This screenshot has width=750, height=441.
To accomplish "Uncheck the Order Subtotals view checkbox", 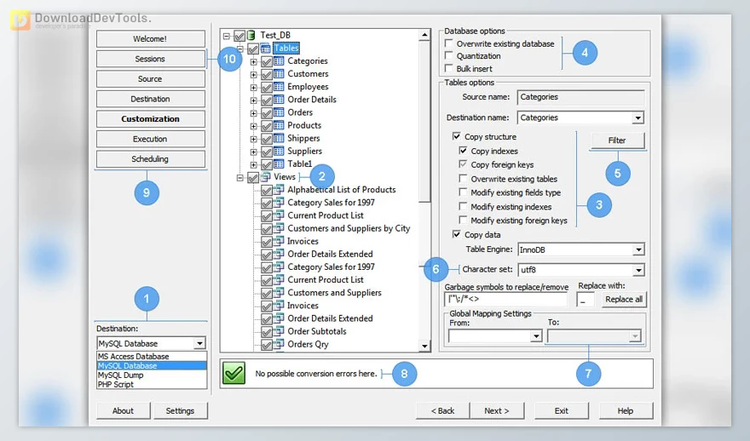I will (x=266, y=331).
